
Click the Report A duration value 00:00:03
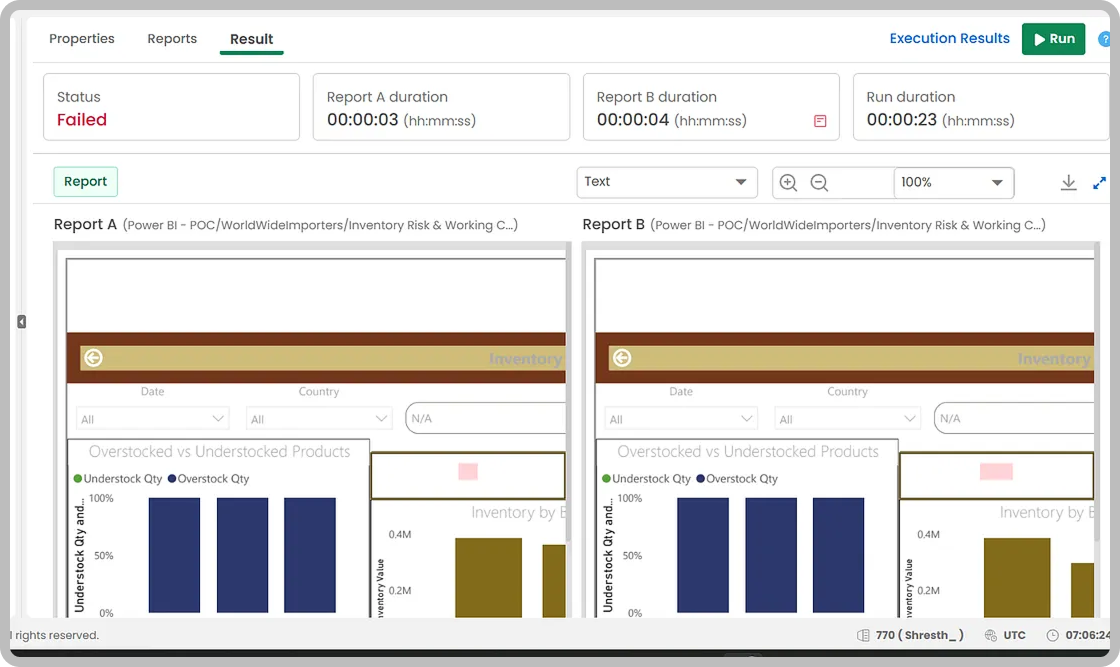(363, 120)
